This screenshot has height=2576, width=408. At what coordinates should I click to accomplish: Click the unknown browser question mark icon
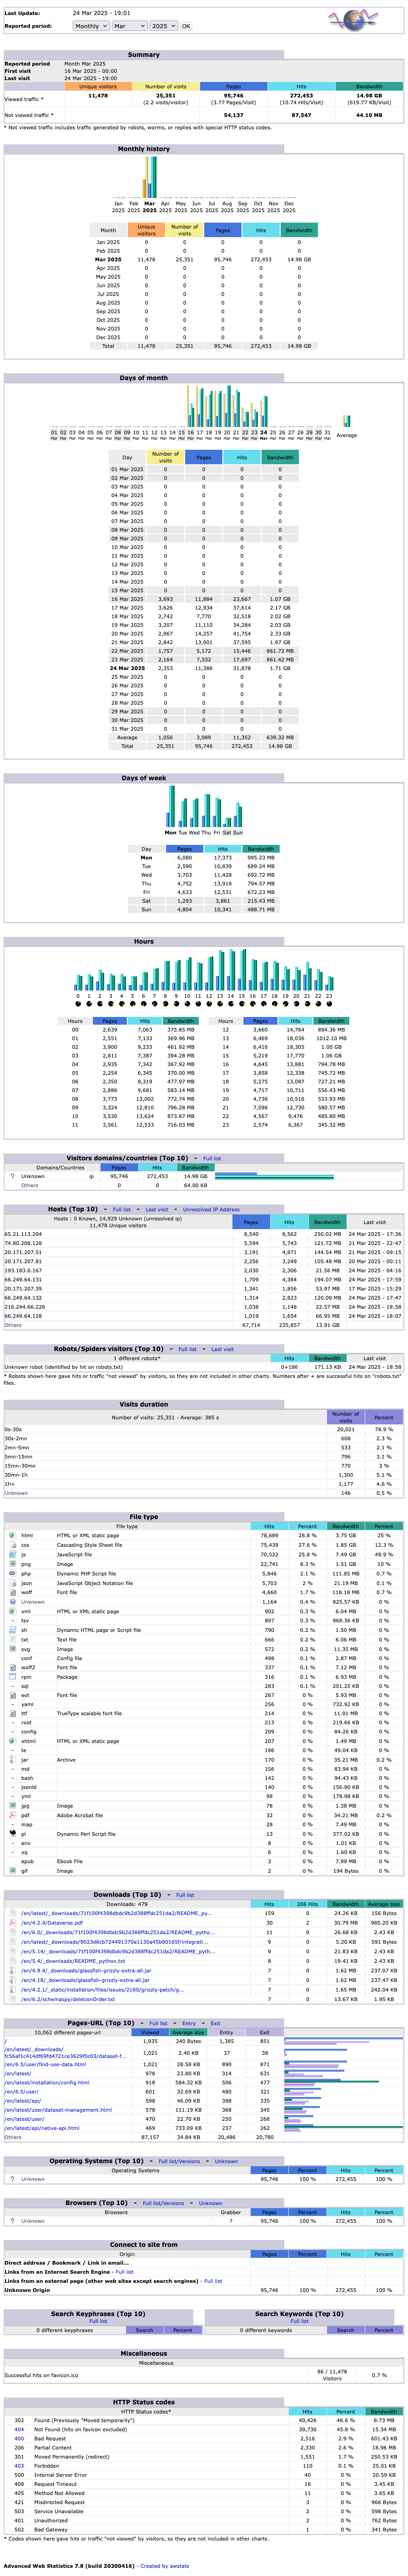click(x=12, y=2221)
